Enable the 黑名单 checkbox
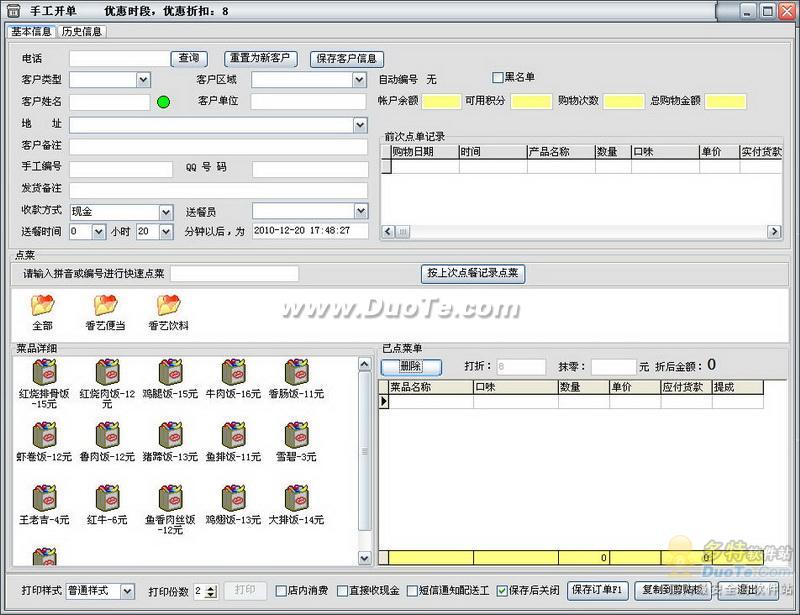This screenshot has width=800, height=615. click(x=498, y=77)
